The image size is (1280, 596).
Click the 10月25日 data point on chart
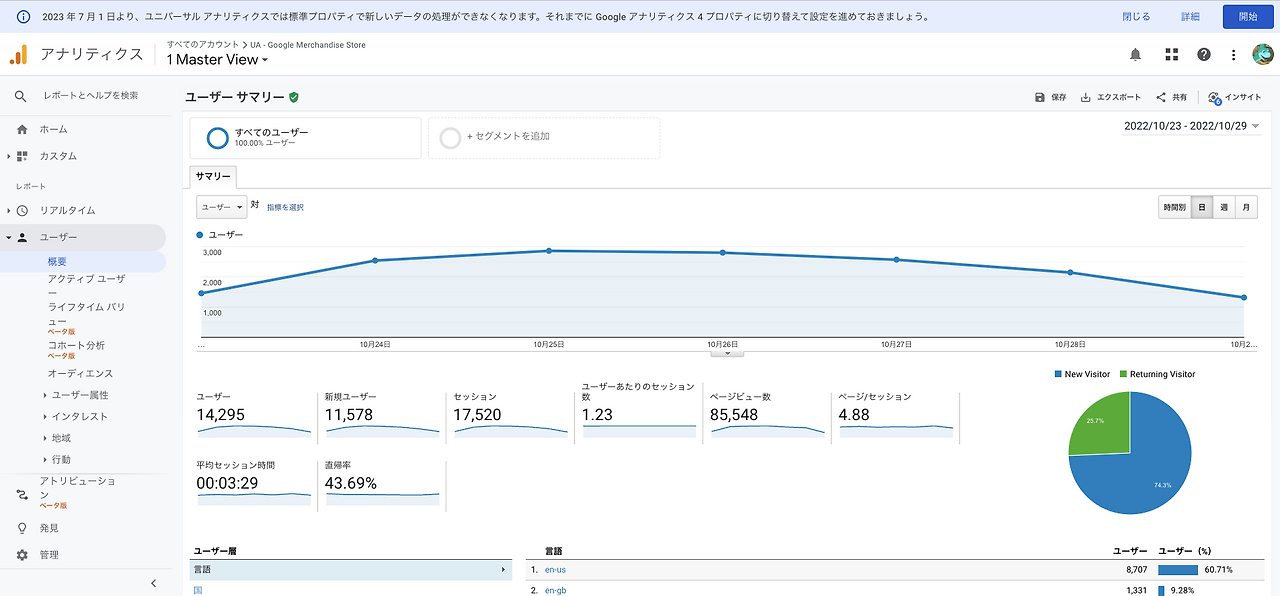(549, 251)
